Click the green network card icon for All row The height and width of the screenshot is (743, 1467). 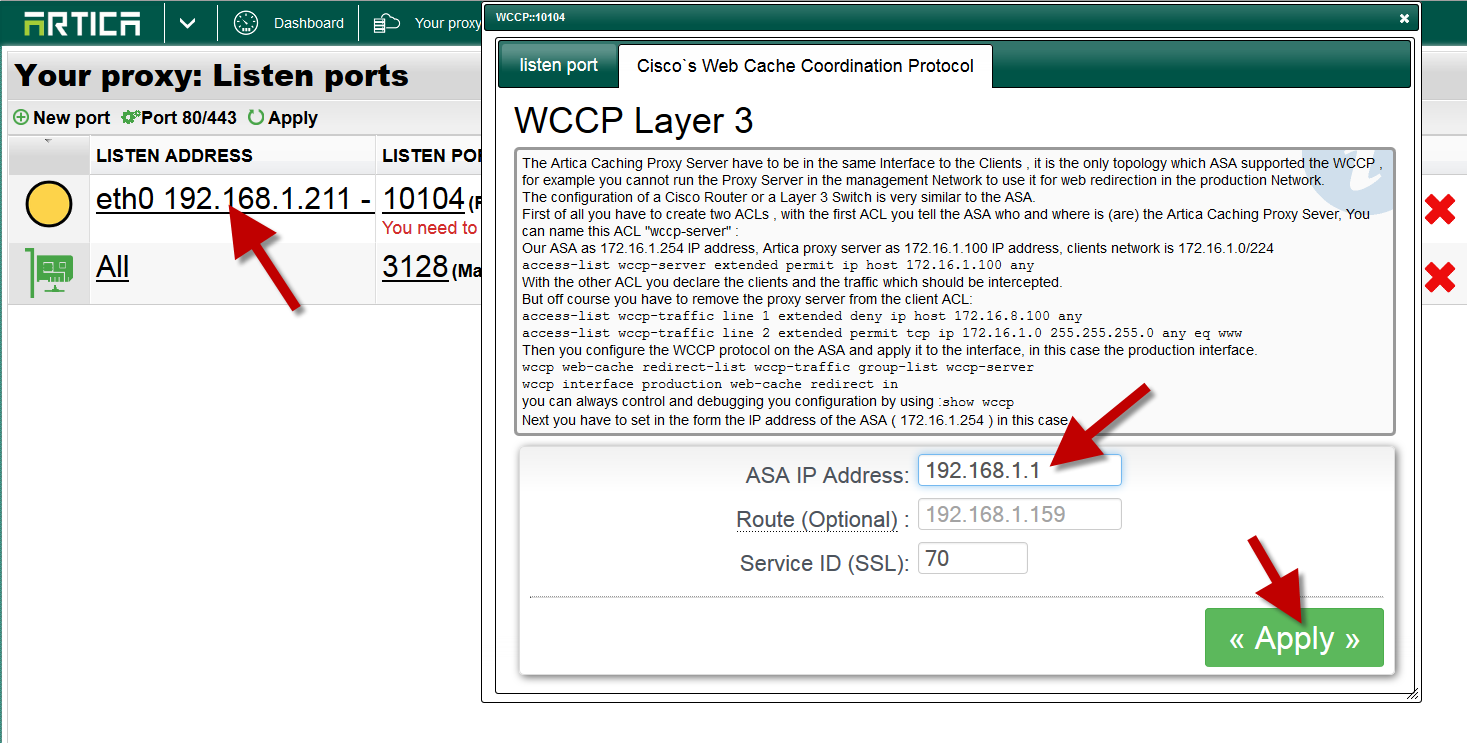point(49,275)
